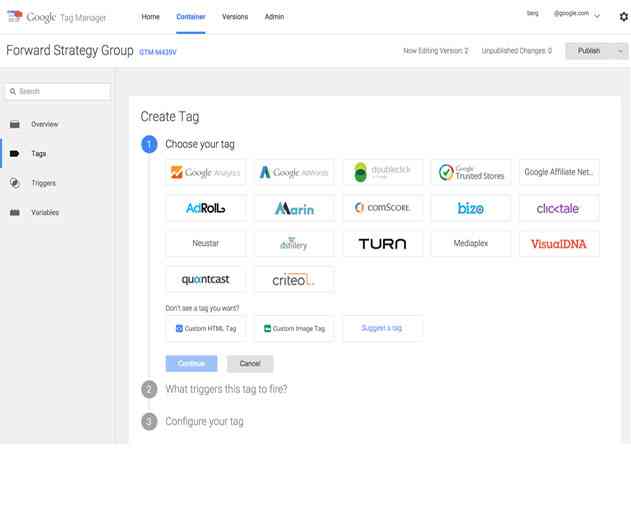Click Unpublished Changes 0 text
Image resolution: width=631 pixels, height=522 pixels.
coord(517,51)
